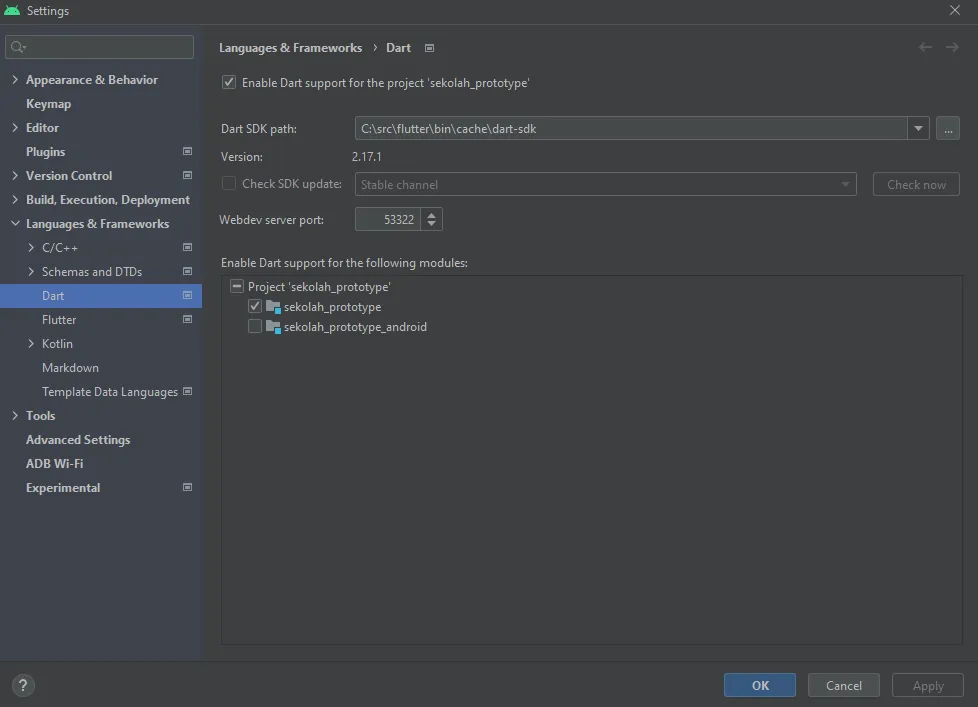This screenshot has height=707, width=978.
Task: Click the Cancel button
Action: pos(843,685)
